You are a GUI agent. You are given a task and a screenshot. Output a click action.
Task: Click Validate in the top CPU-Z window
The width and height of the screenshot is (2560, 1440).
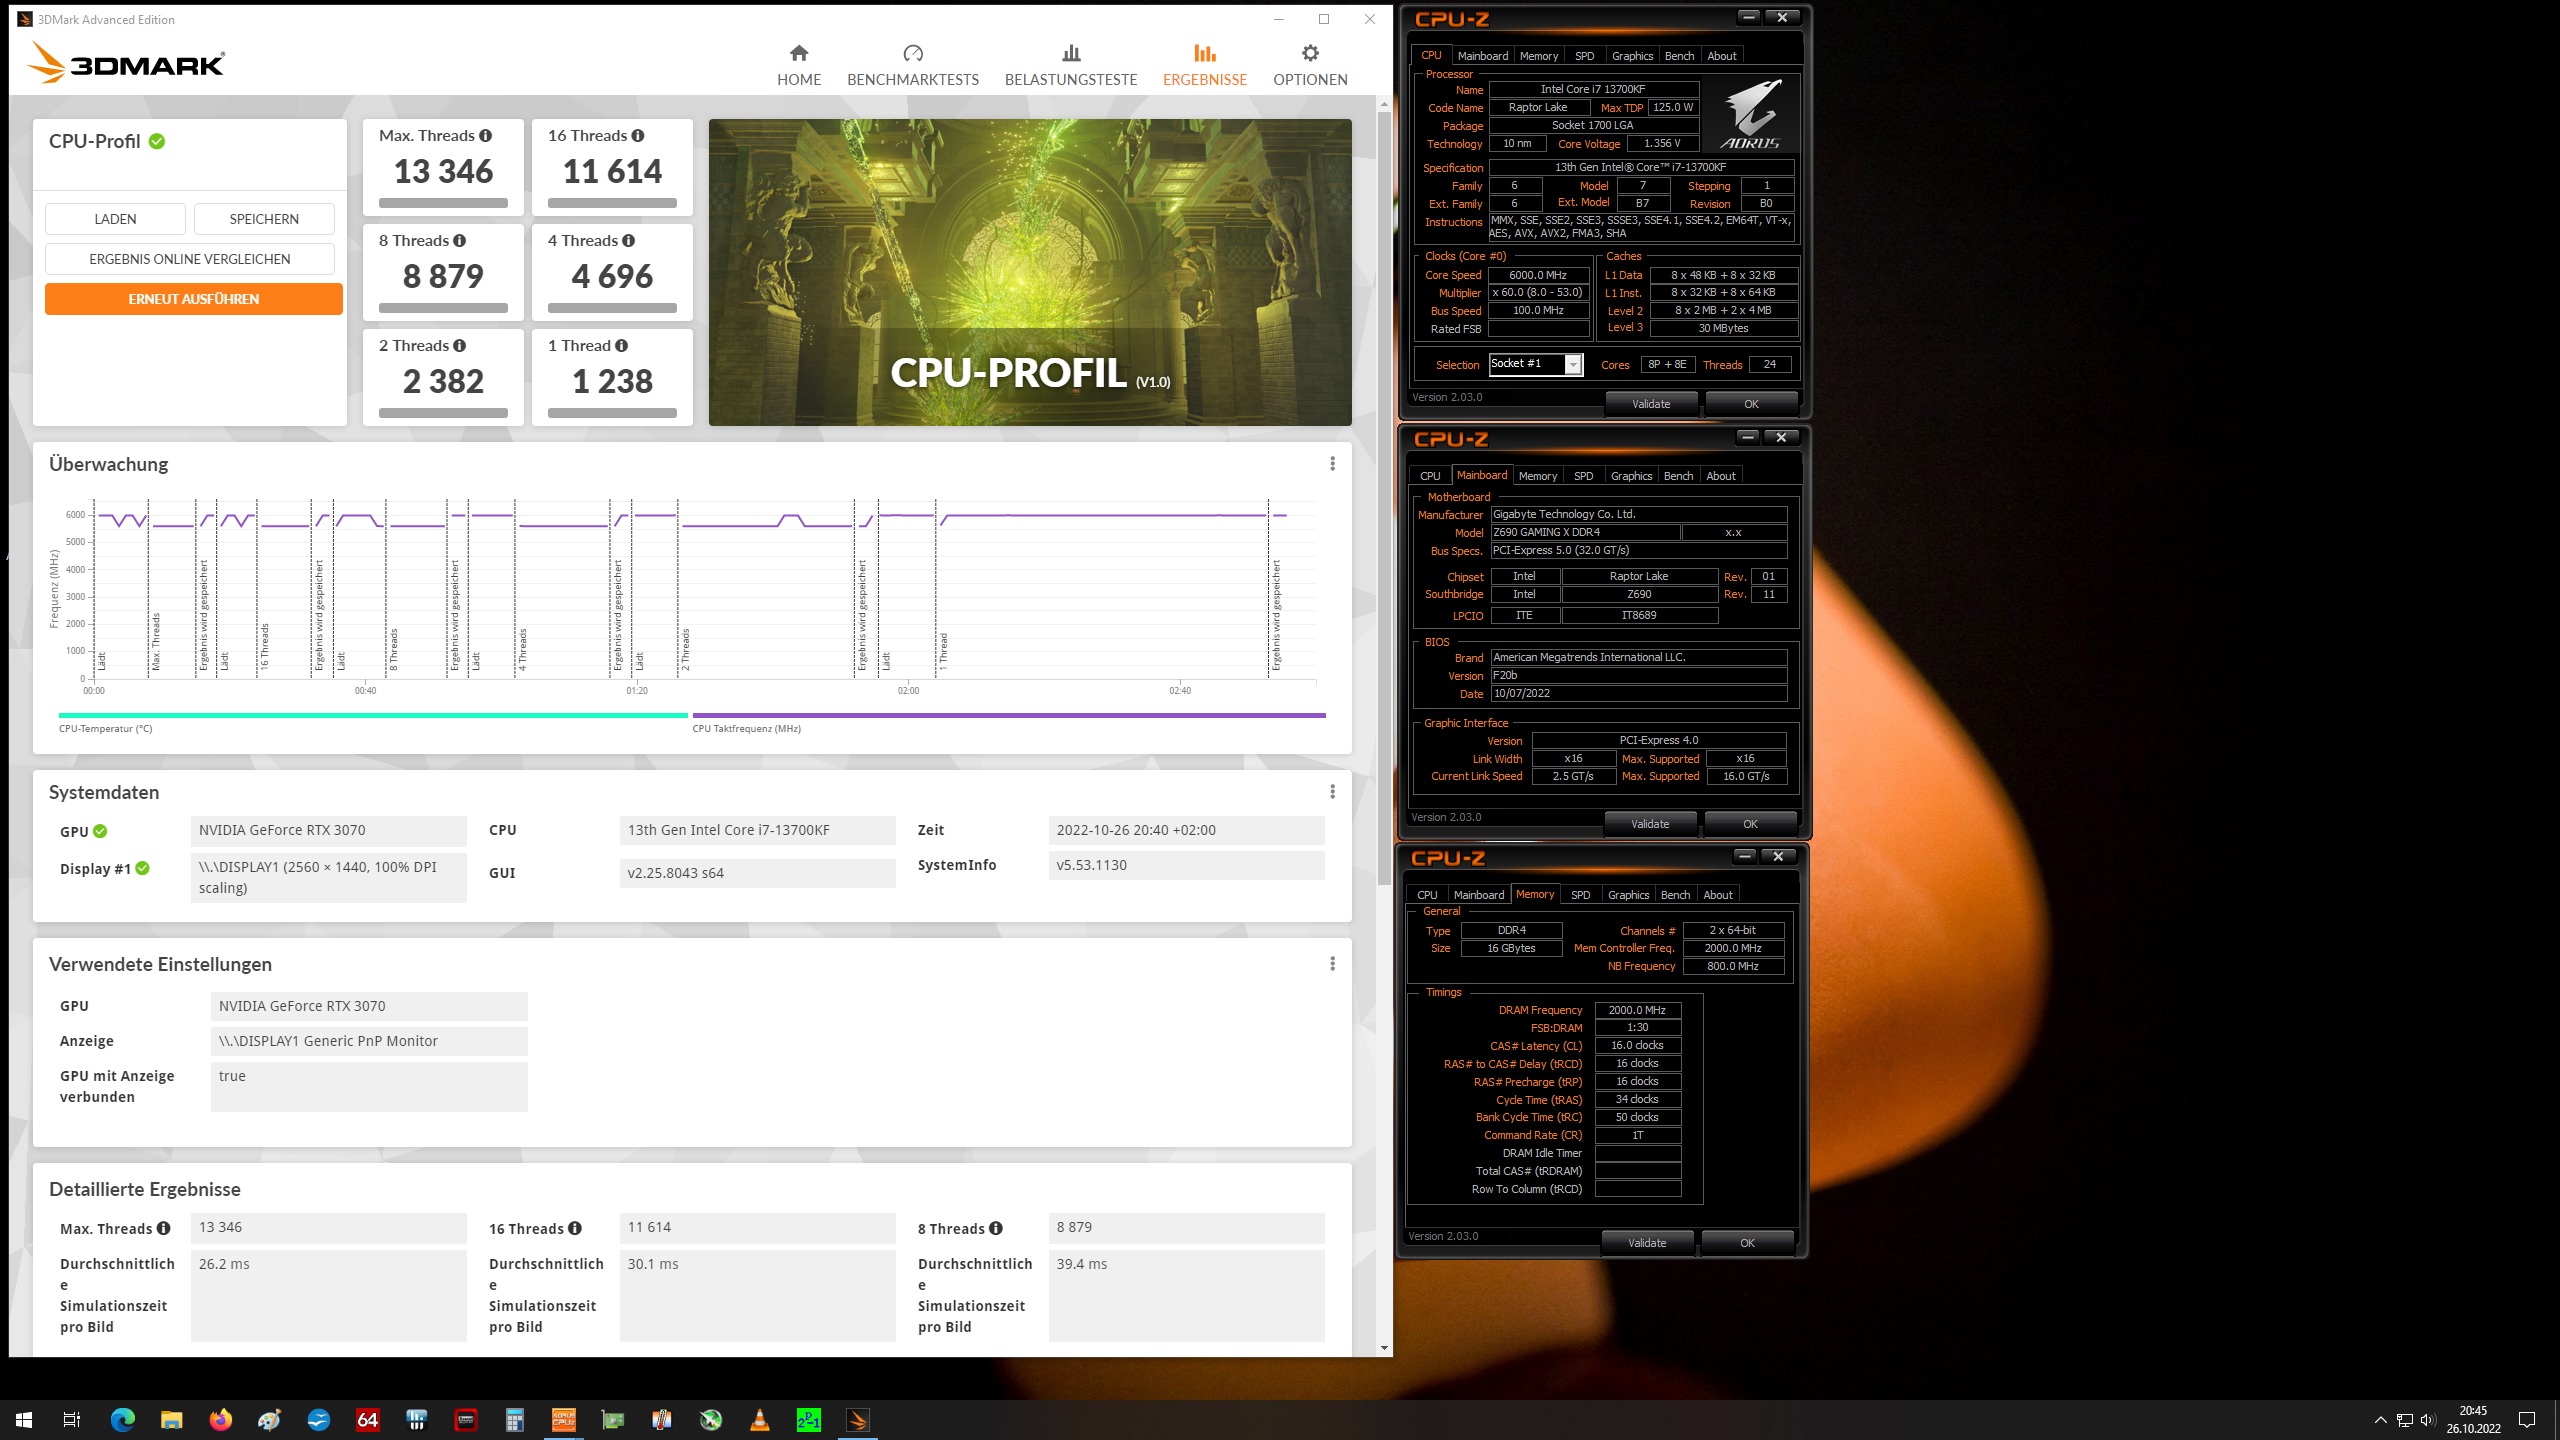[1651, 404]
